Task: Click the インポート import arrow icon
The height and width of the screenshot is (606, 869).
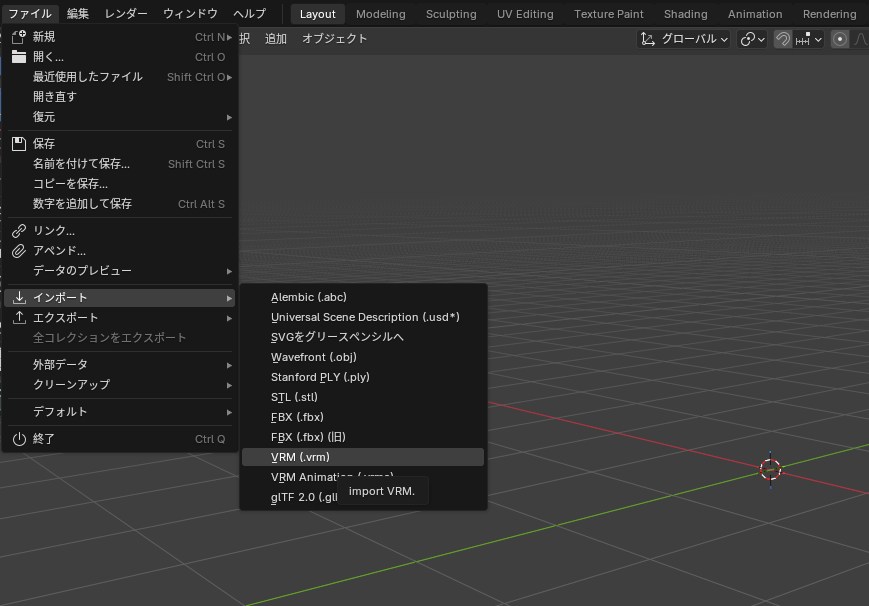Action: 18,297
